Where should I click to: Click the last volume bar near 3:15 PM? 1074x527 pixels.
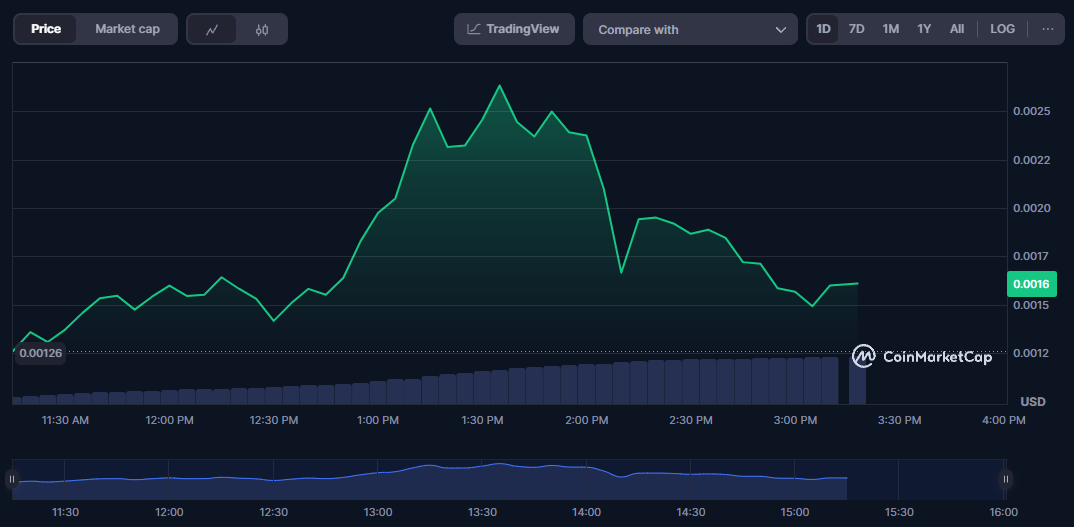(857, 380)
